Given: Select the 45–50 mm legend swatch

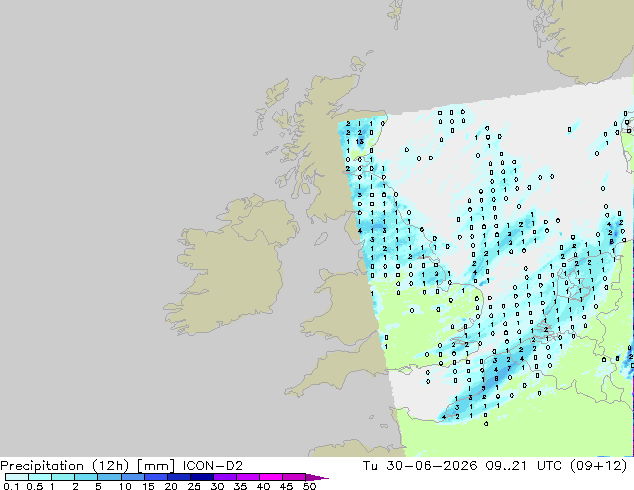Looking at the screenshot, I should click(x=294, y=477).
